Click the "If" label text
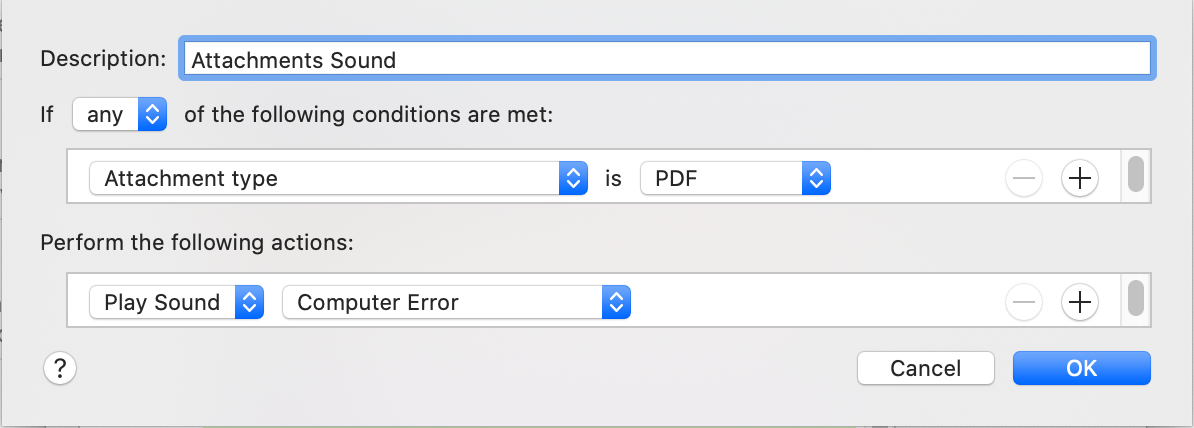1194x428 pixels. coord(47,115)
